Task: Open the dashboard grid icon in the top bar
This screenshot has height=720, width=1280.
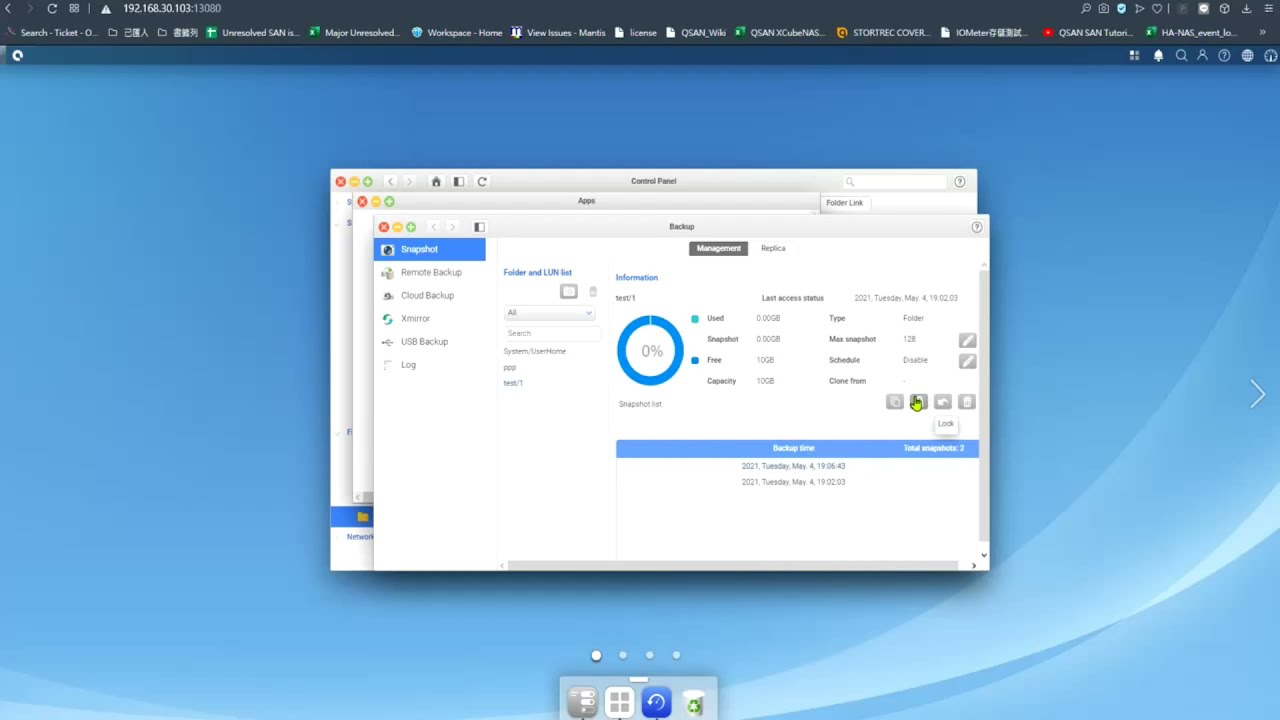Action: click(x=1135, y=56)
